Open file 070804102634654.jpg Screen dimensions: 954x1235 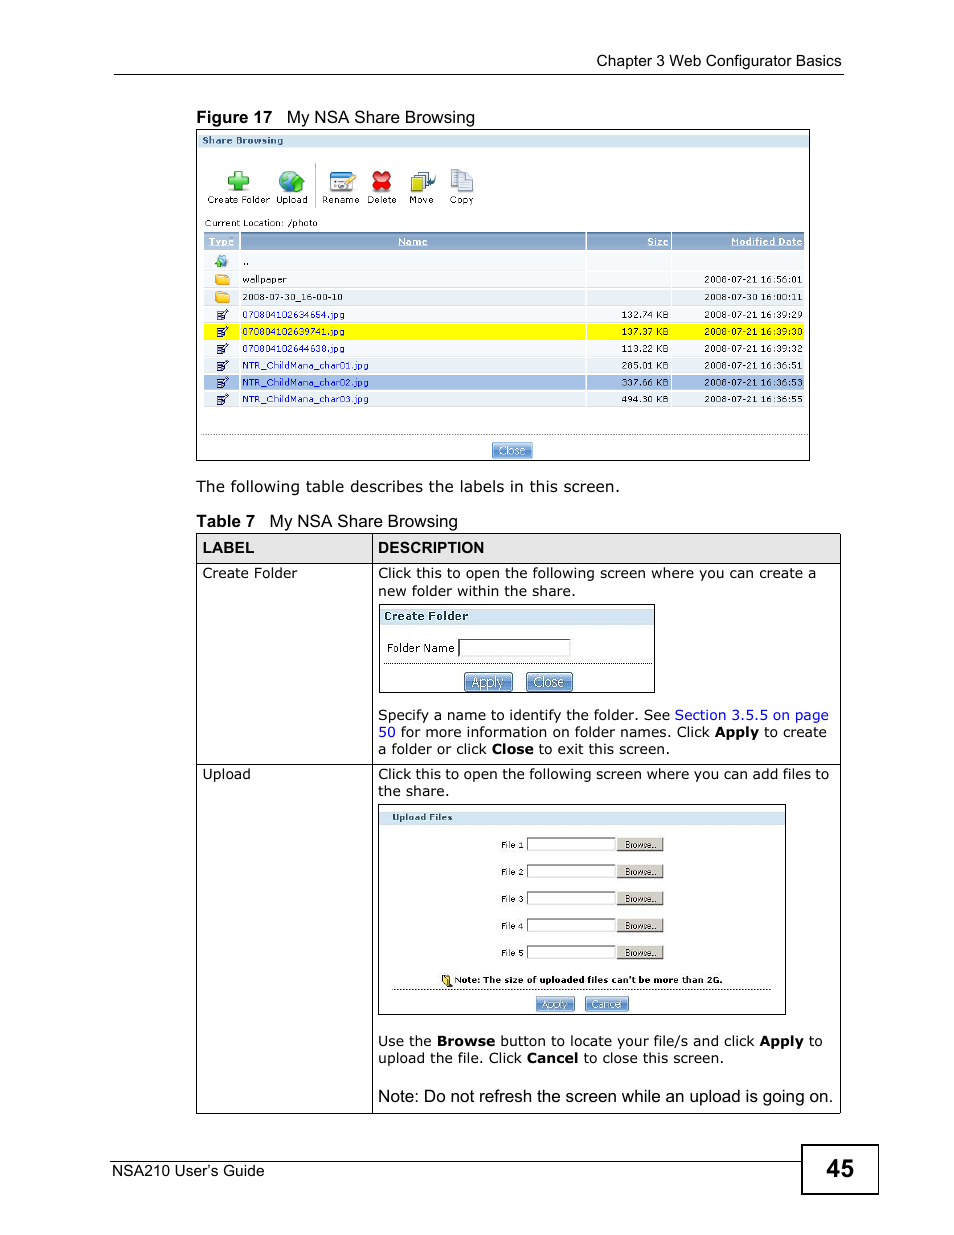coord(293,315)
